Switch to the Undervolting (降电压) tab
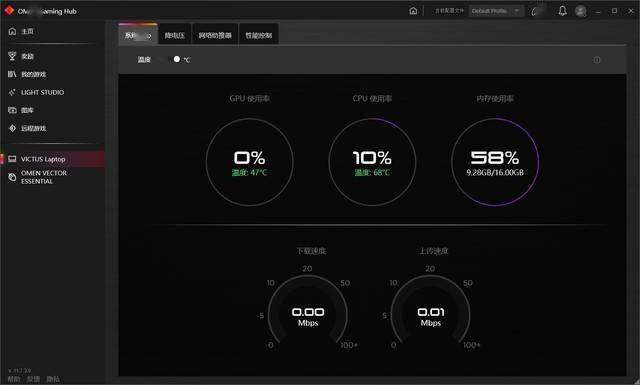This screenshot has width=640, height=385. point(175,35)
